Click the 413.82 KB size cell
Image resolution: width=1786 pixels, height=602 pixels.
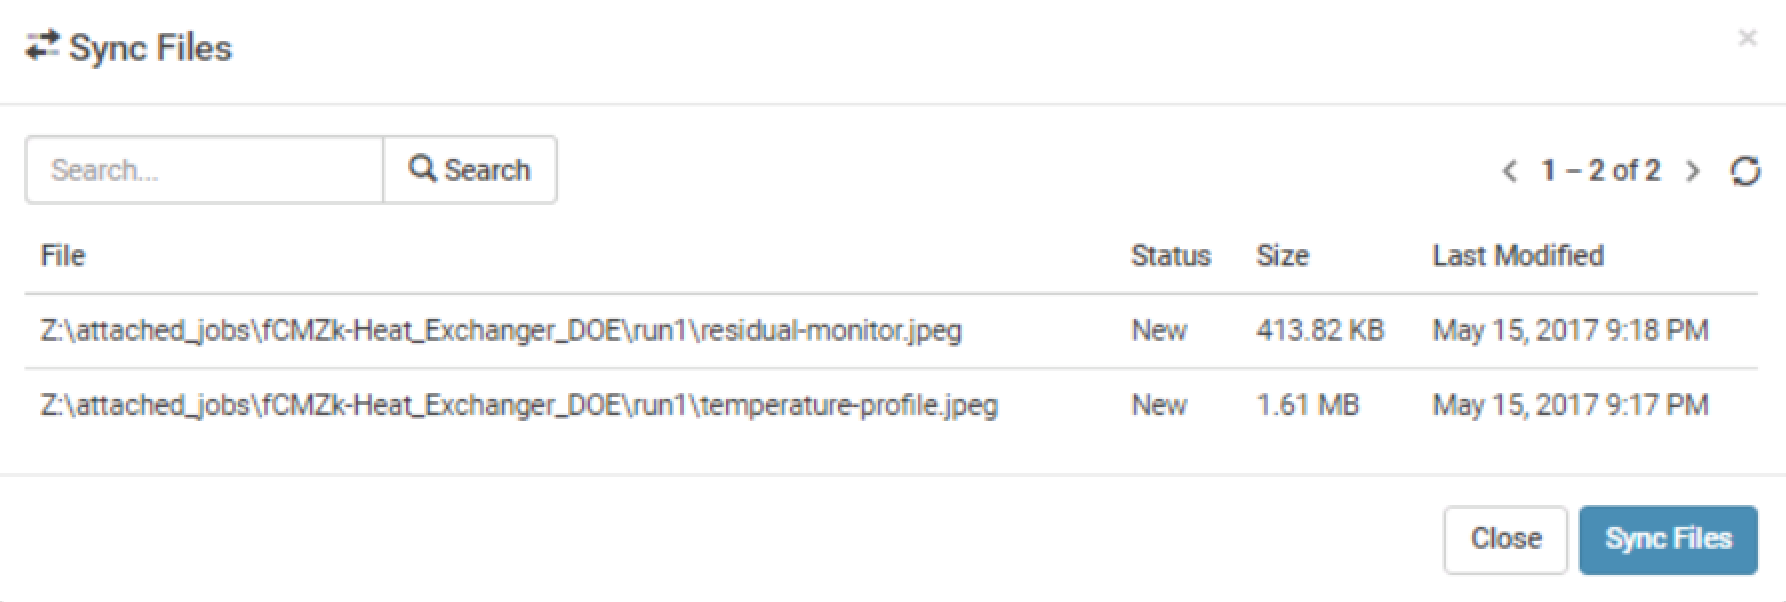tap(1320, 331)
